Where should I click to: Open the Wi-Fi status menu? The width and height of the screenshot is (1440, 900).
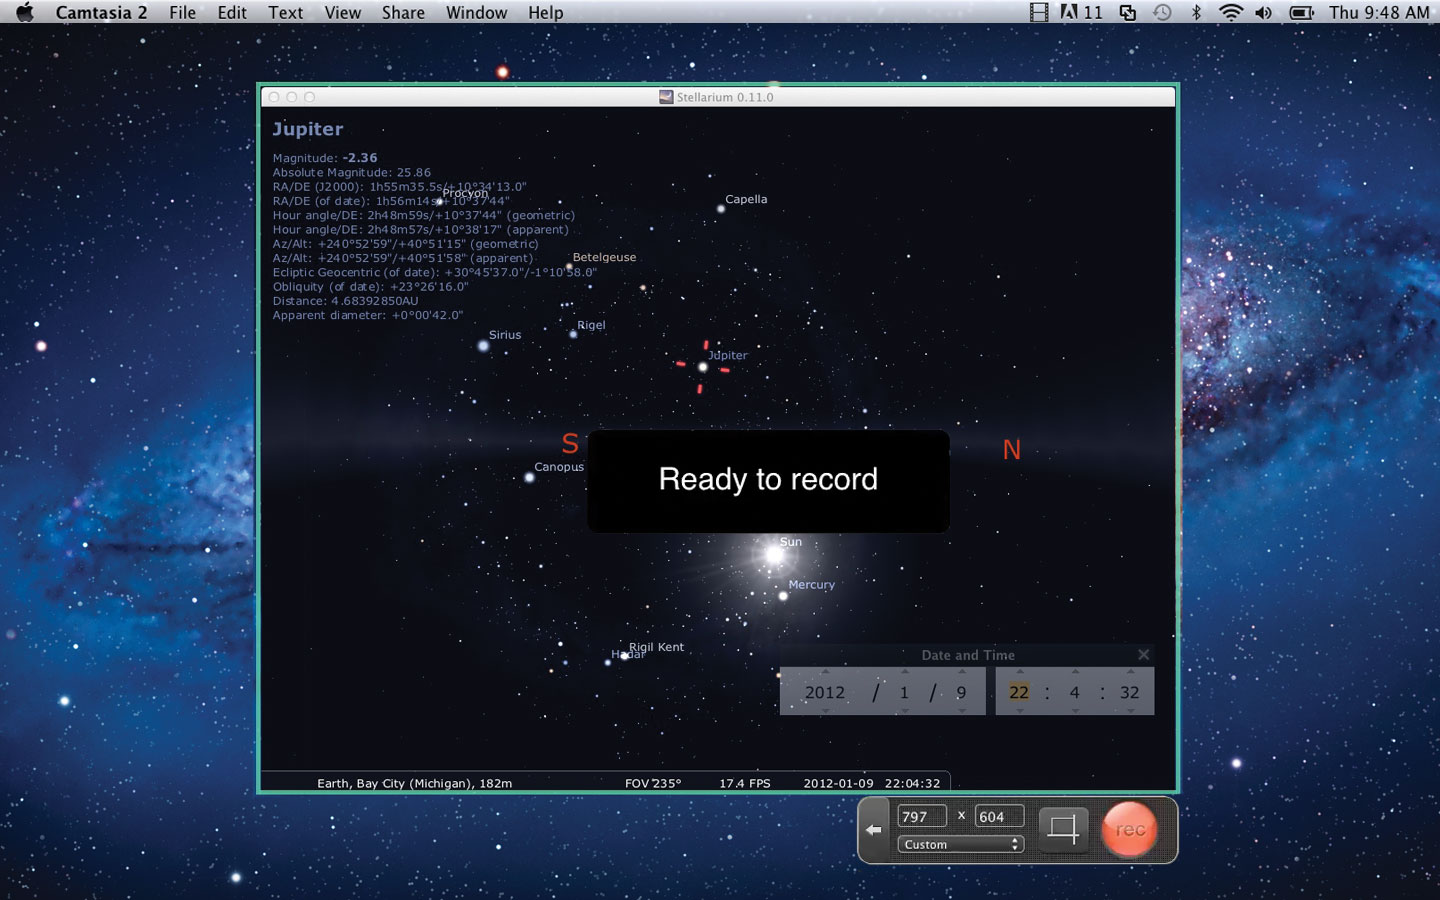pos(1231,13)
